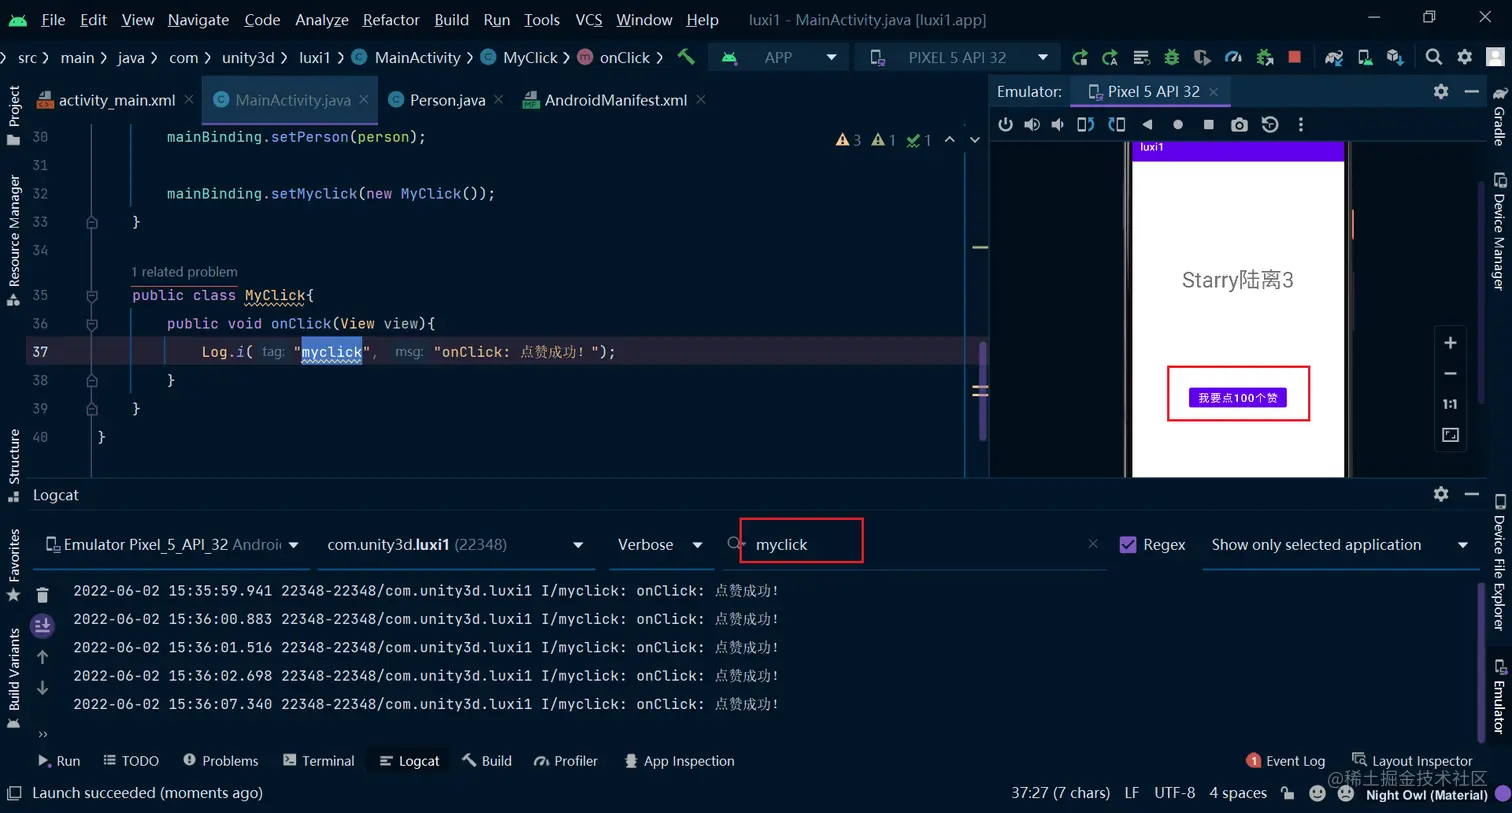Click the editor vertical scrollbar thumb
The width and height of the screenshot is (1512, 813).
(x=983, y=391)
